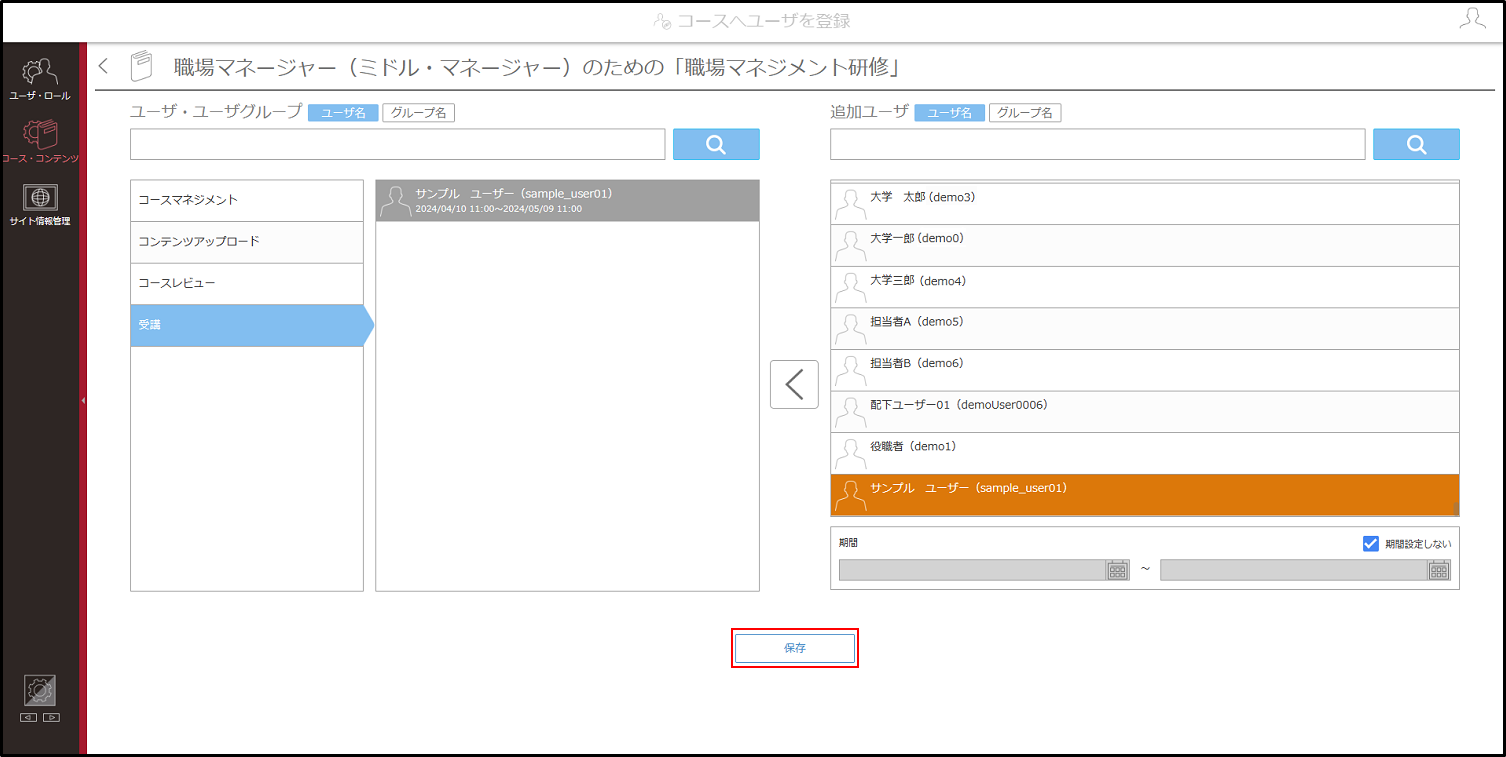Move selected user left with the arrow button

point(794,384)
